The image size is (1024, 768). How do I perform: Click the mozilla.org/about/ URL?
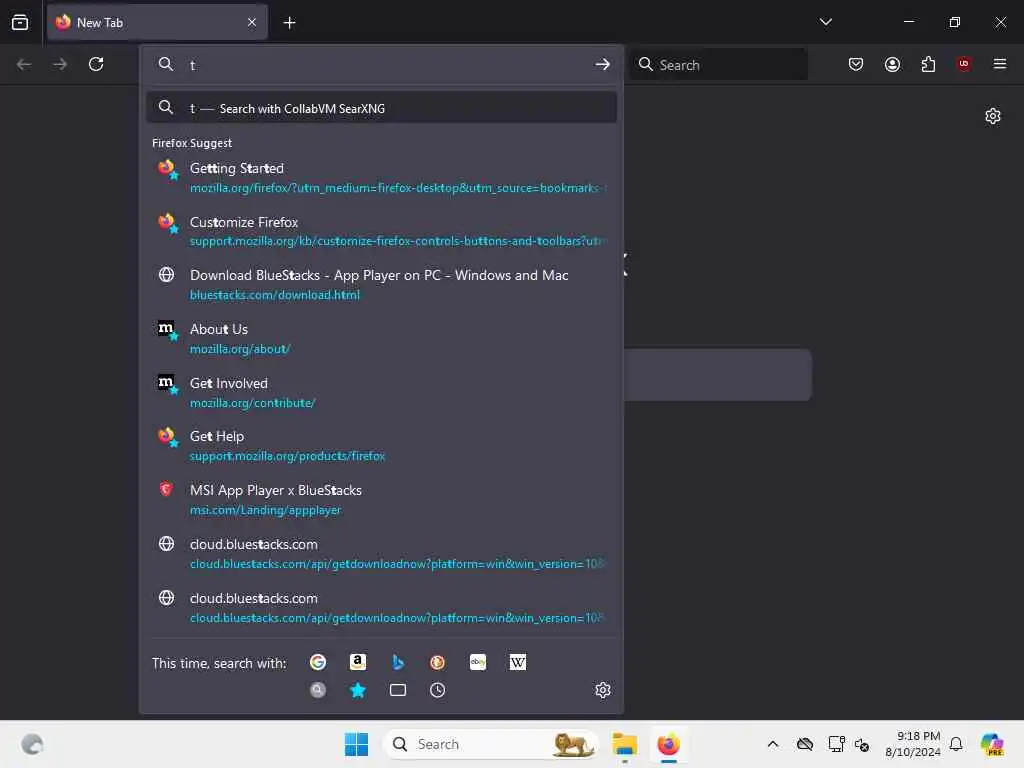click(240, 349)
